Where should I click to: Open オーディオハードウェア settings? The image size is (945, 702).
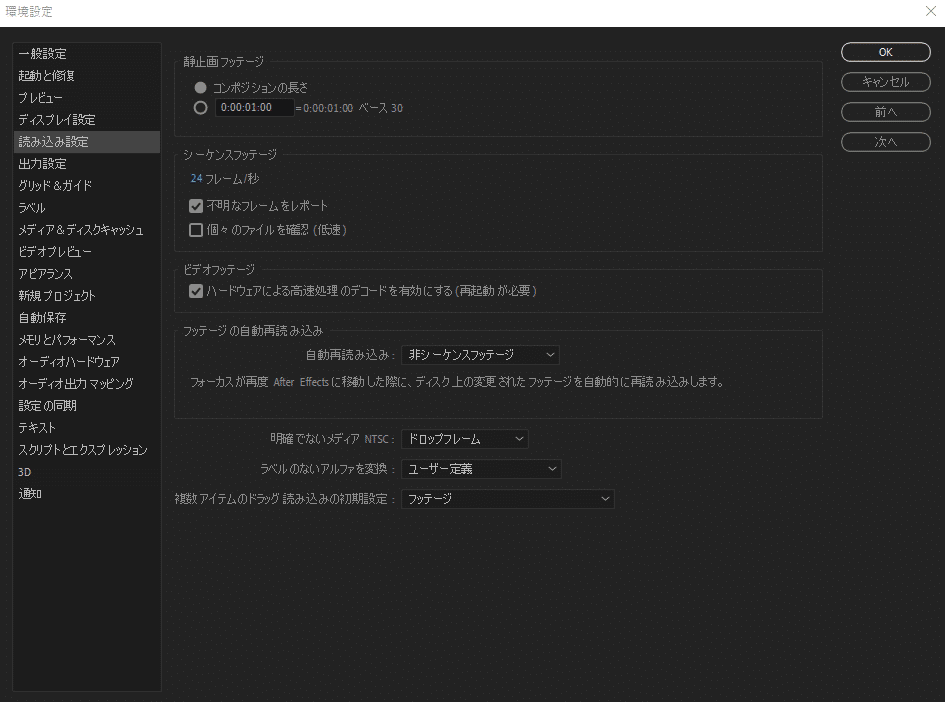pyautogui.click(x=87, y=362)
